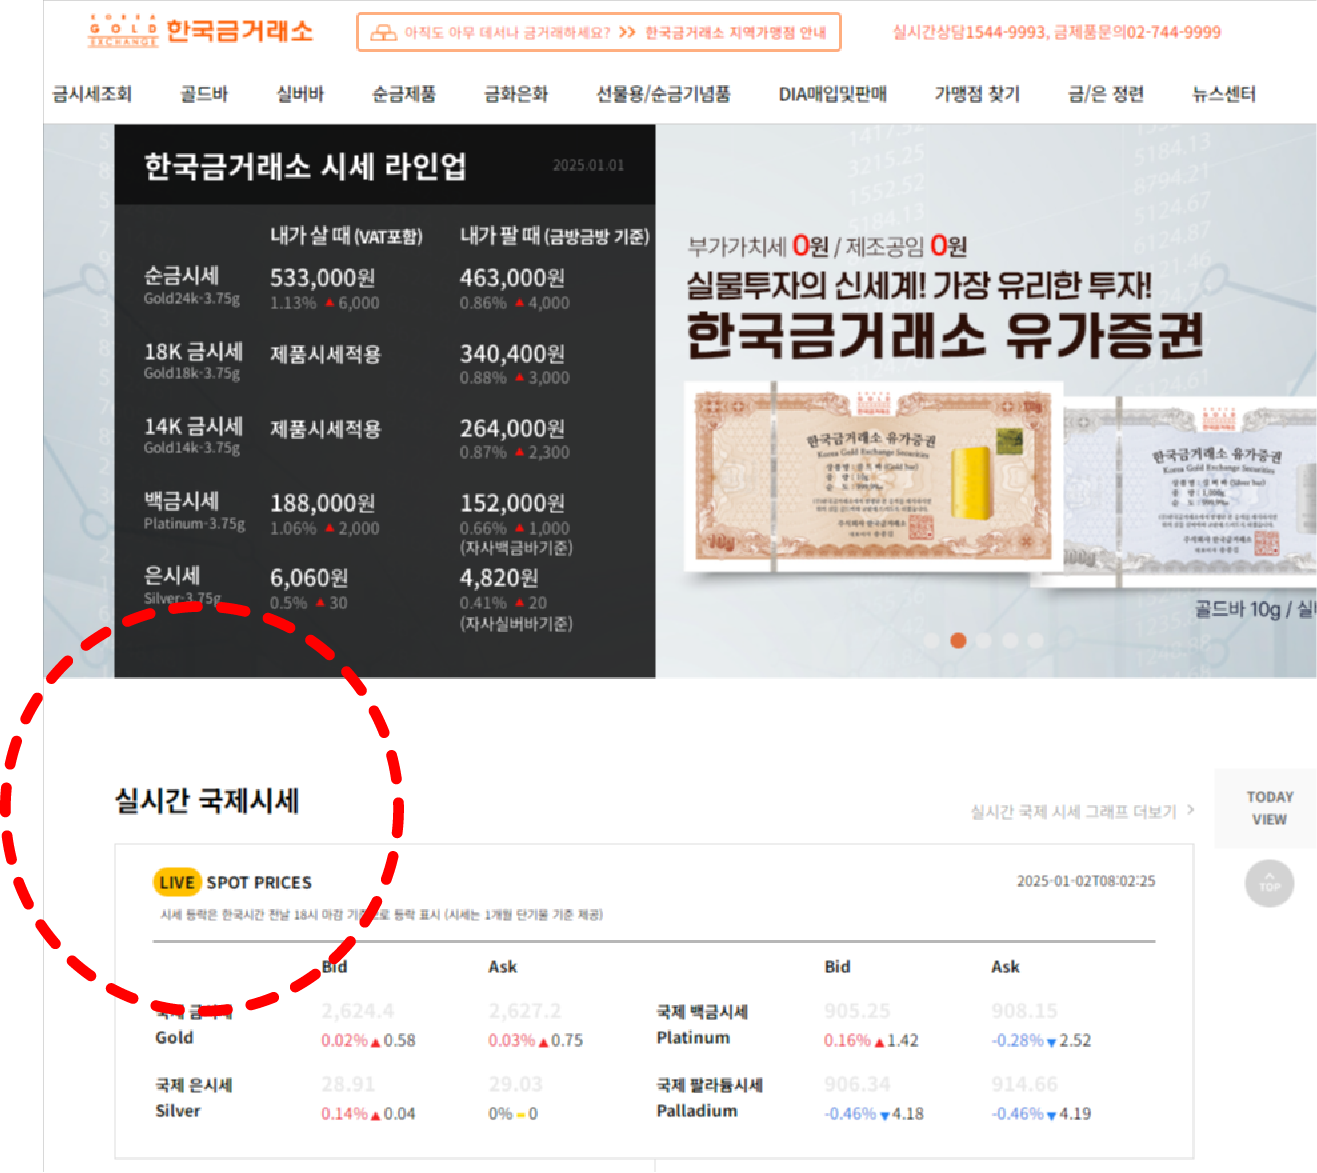Click the 14K 금시세 row label

click(194, 427)
